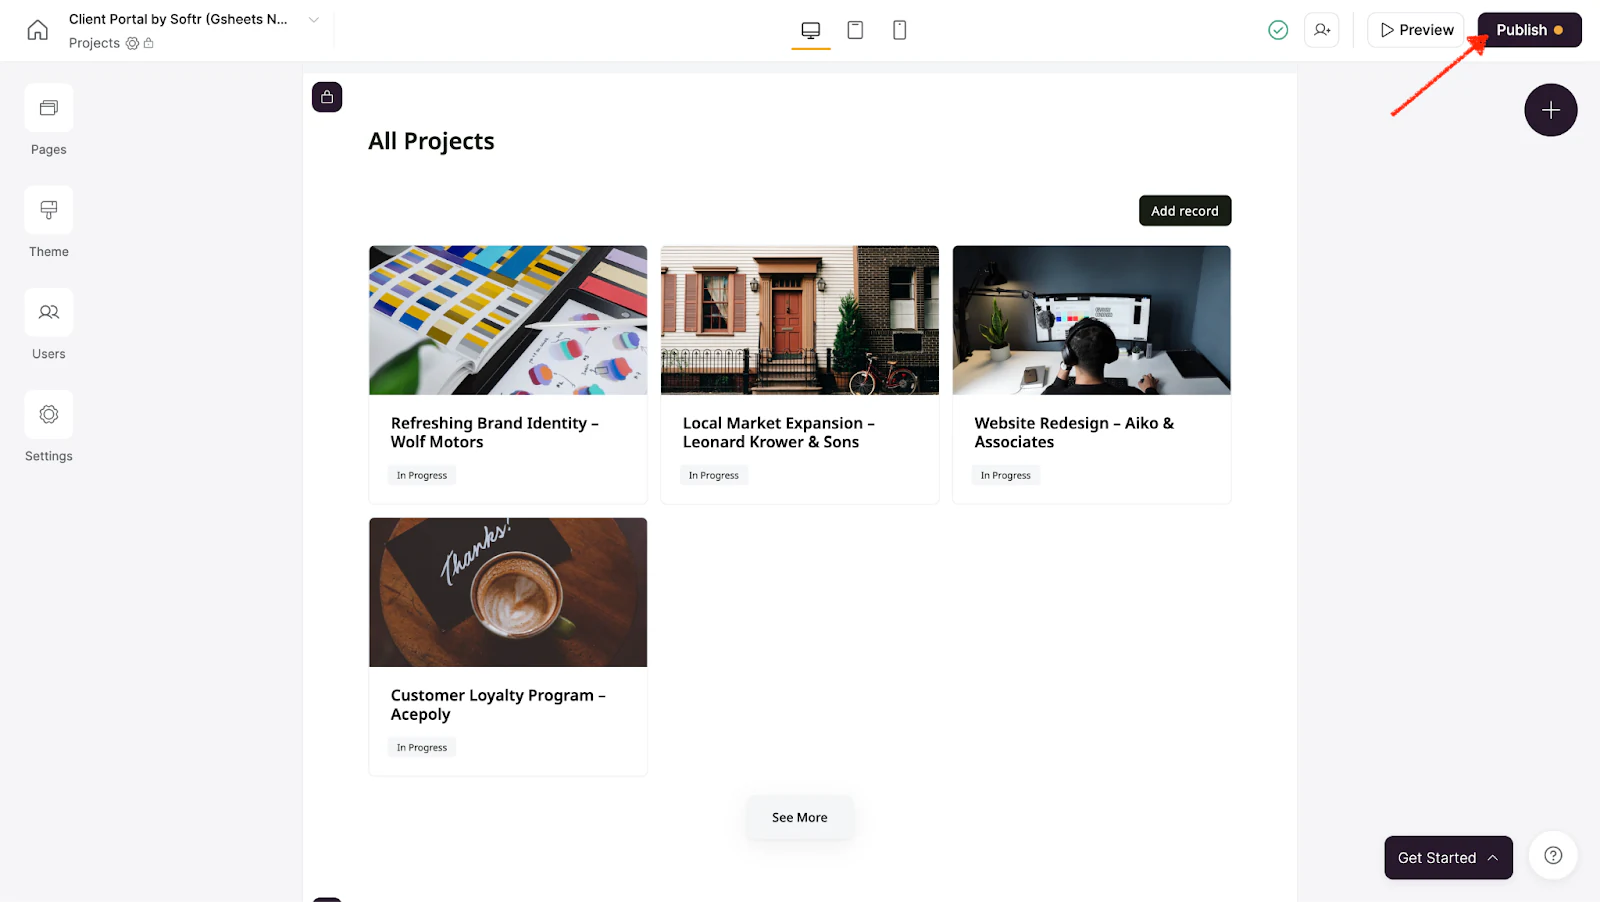Click In Progress tag on Acepoly card
This screenshot has width=1600, height=902.
422,747
